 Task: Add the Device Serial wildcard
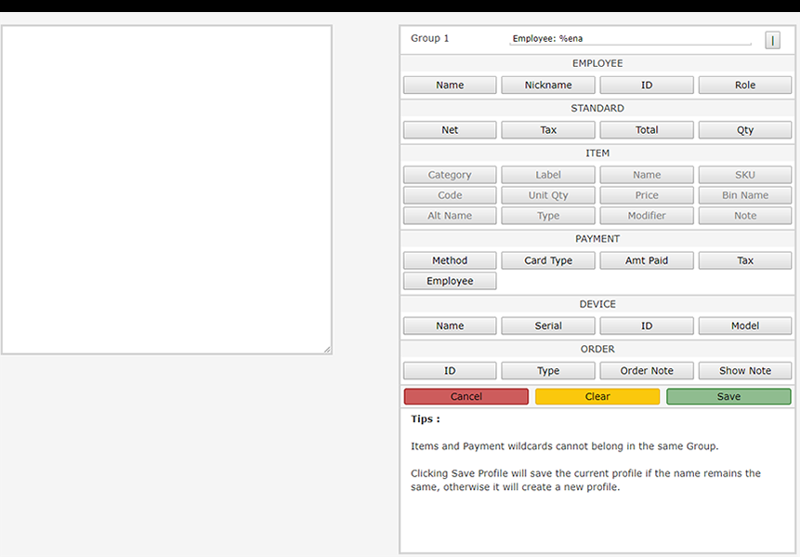coord(548,326)
